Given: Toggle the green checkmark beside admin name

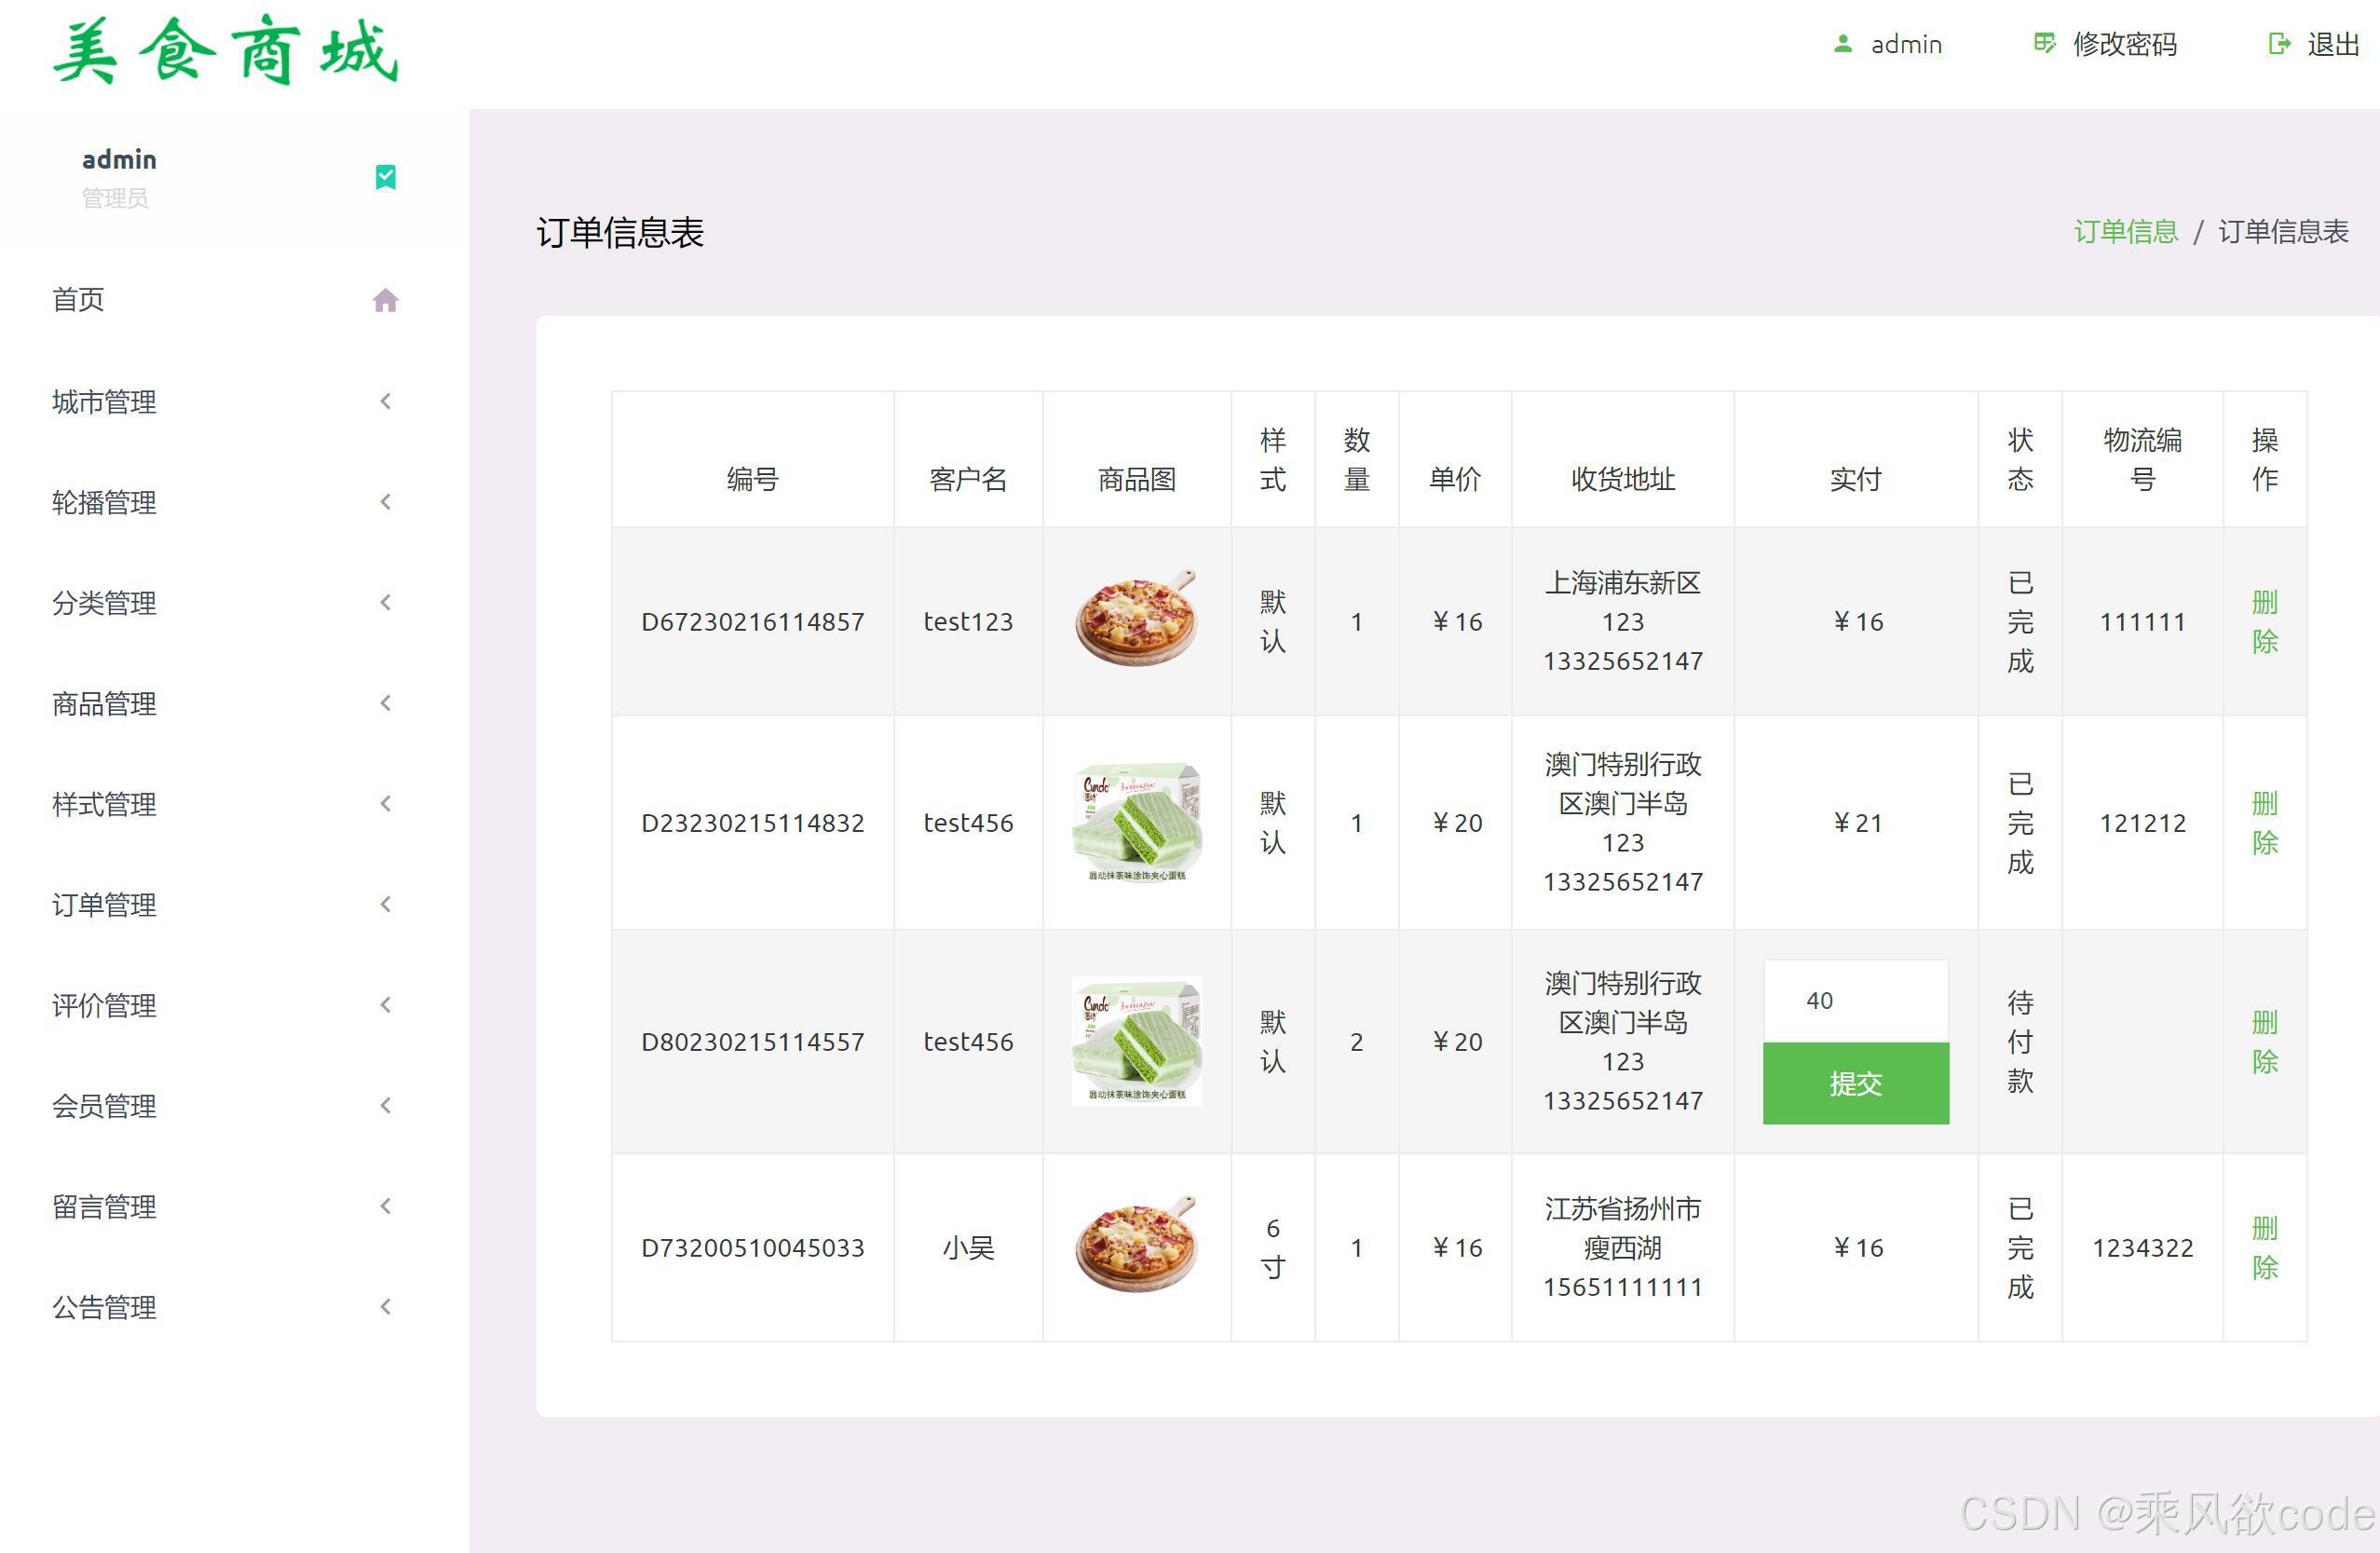Looking at the screenshot, I should point(385,176).
